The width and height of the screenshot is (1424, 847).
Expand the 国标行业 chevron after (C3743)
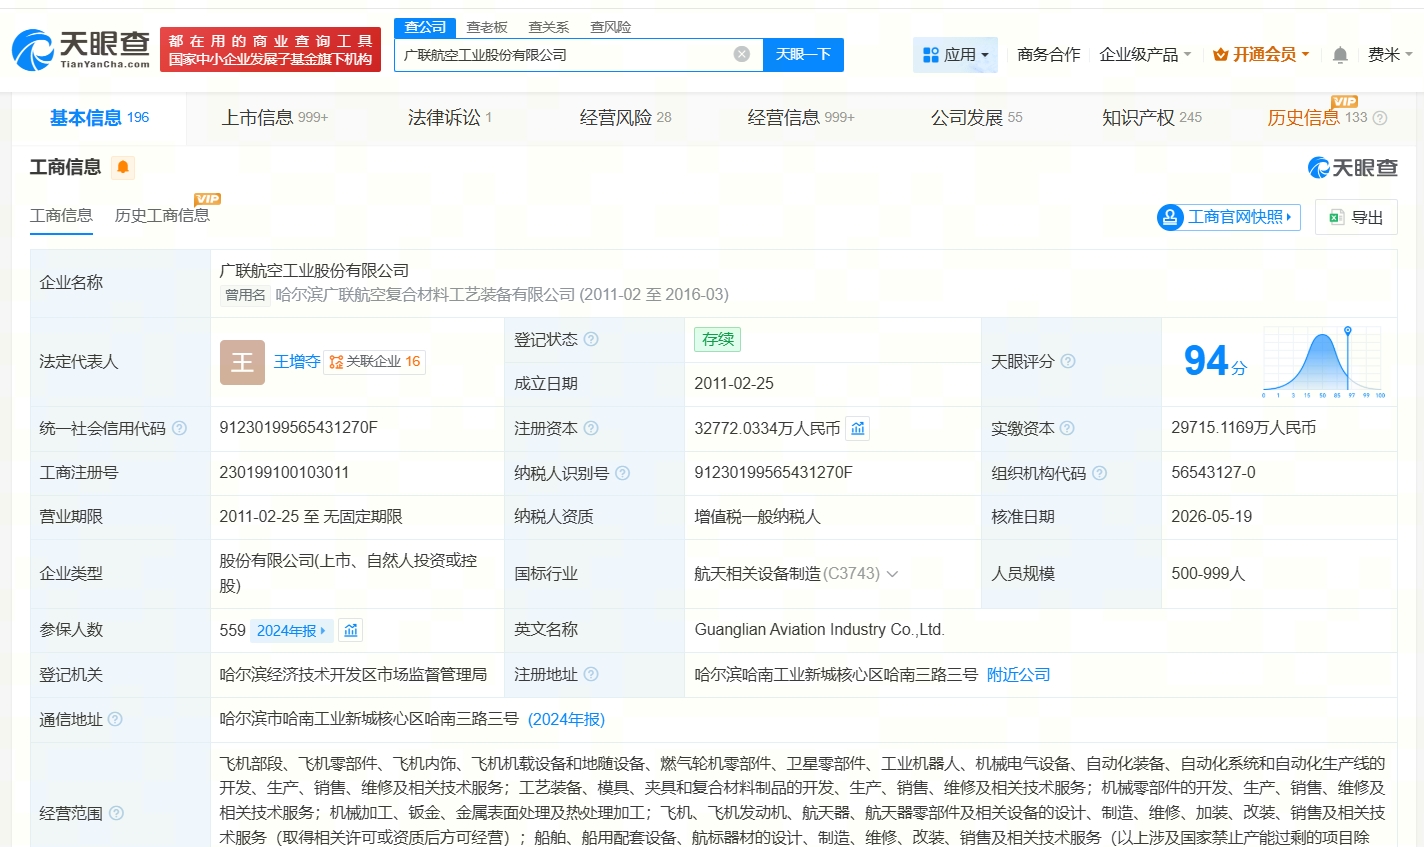pos(892,574)
